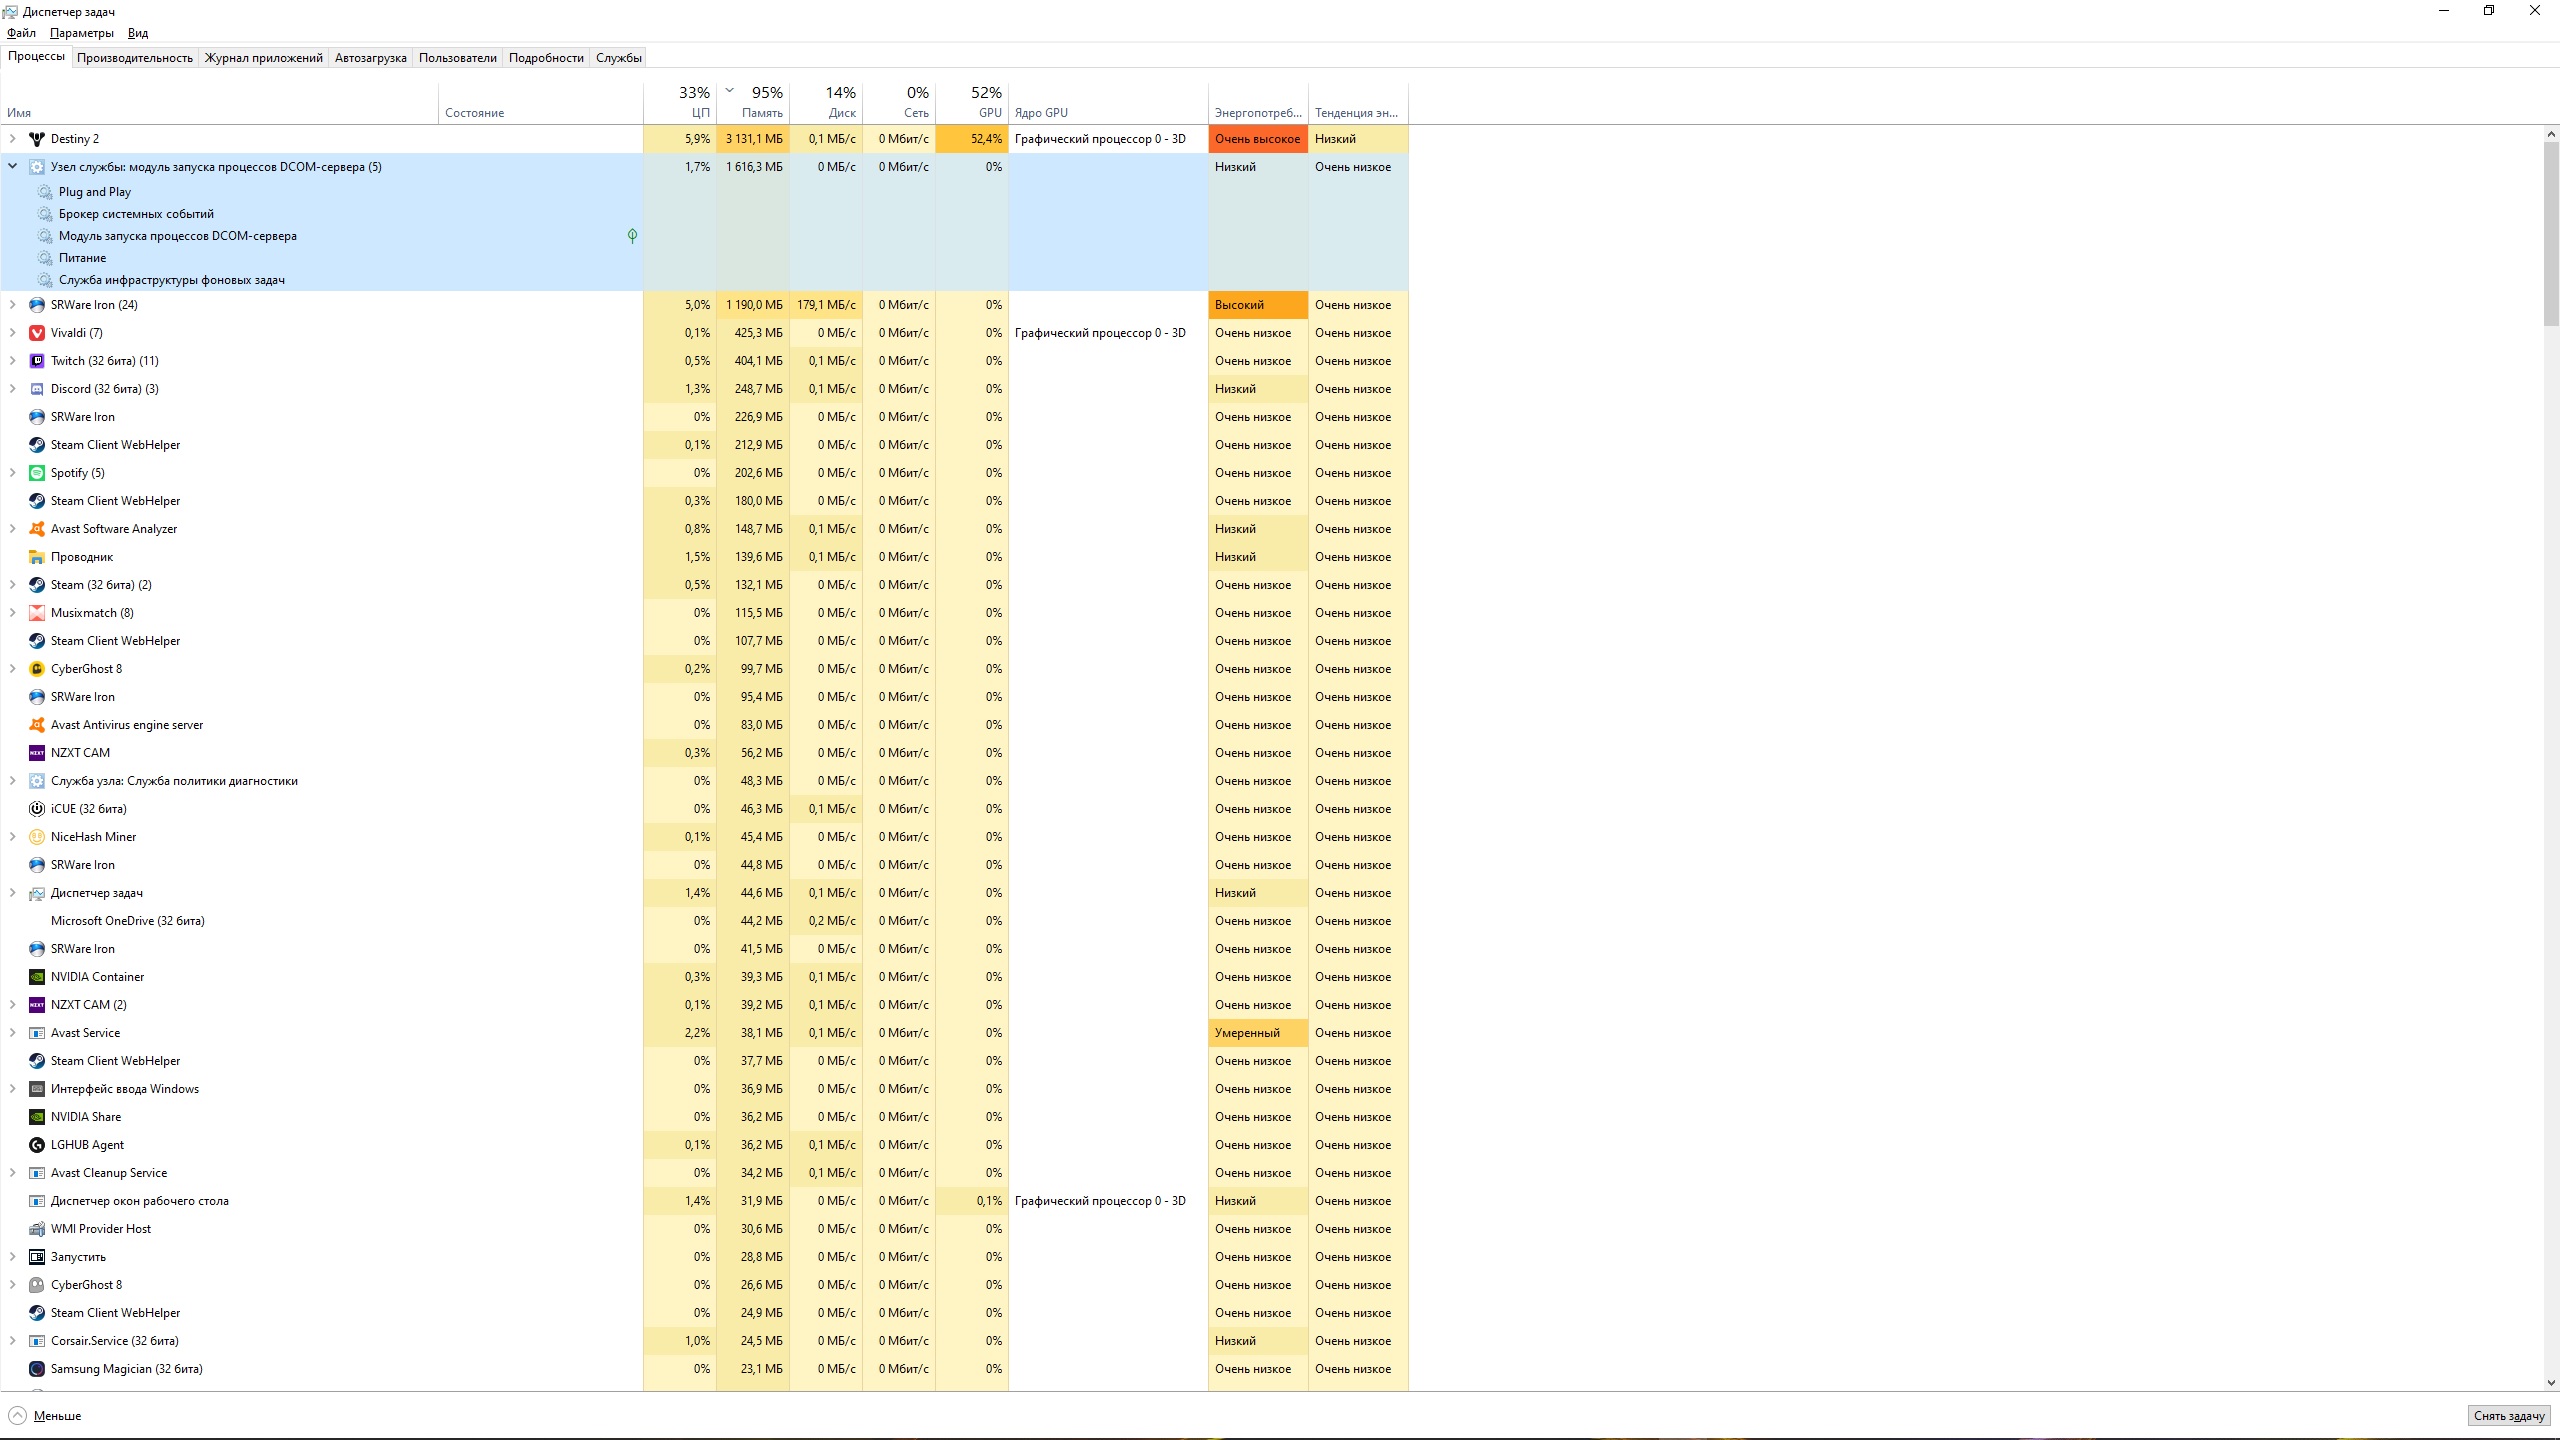The height and width of the screenshot is (1440, 2560).
Task: Expand the DCOM-server service node
Action: (14, 165)
